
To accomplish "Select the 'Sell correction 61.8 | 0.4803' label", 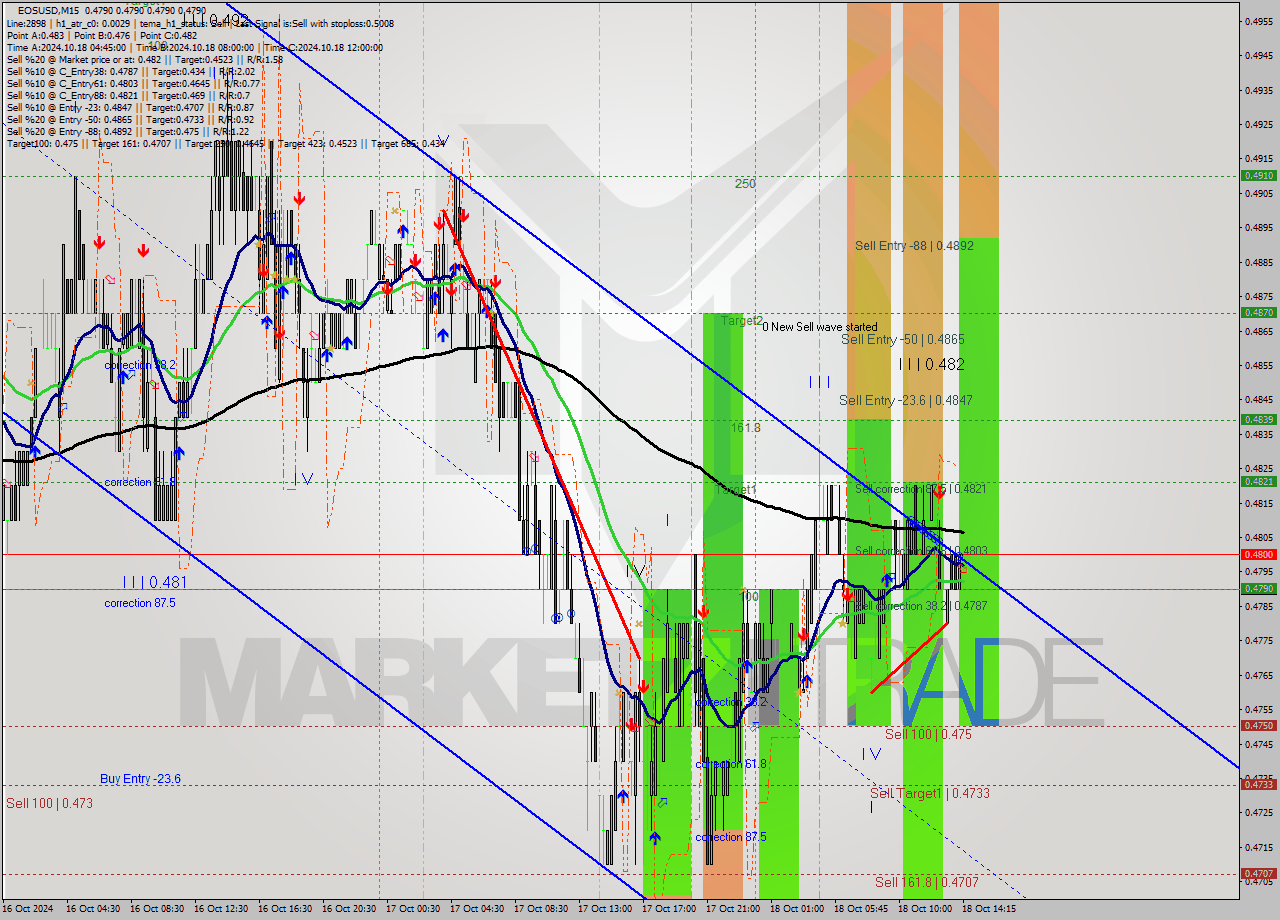I will tap(921, 551).
